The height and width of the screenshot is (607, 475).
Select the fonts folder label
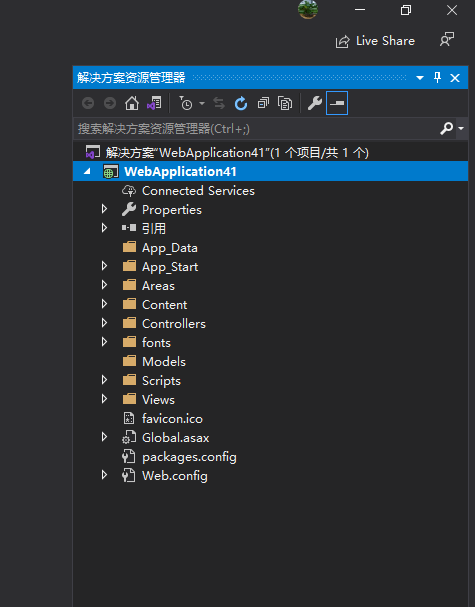pos(156,343)
